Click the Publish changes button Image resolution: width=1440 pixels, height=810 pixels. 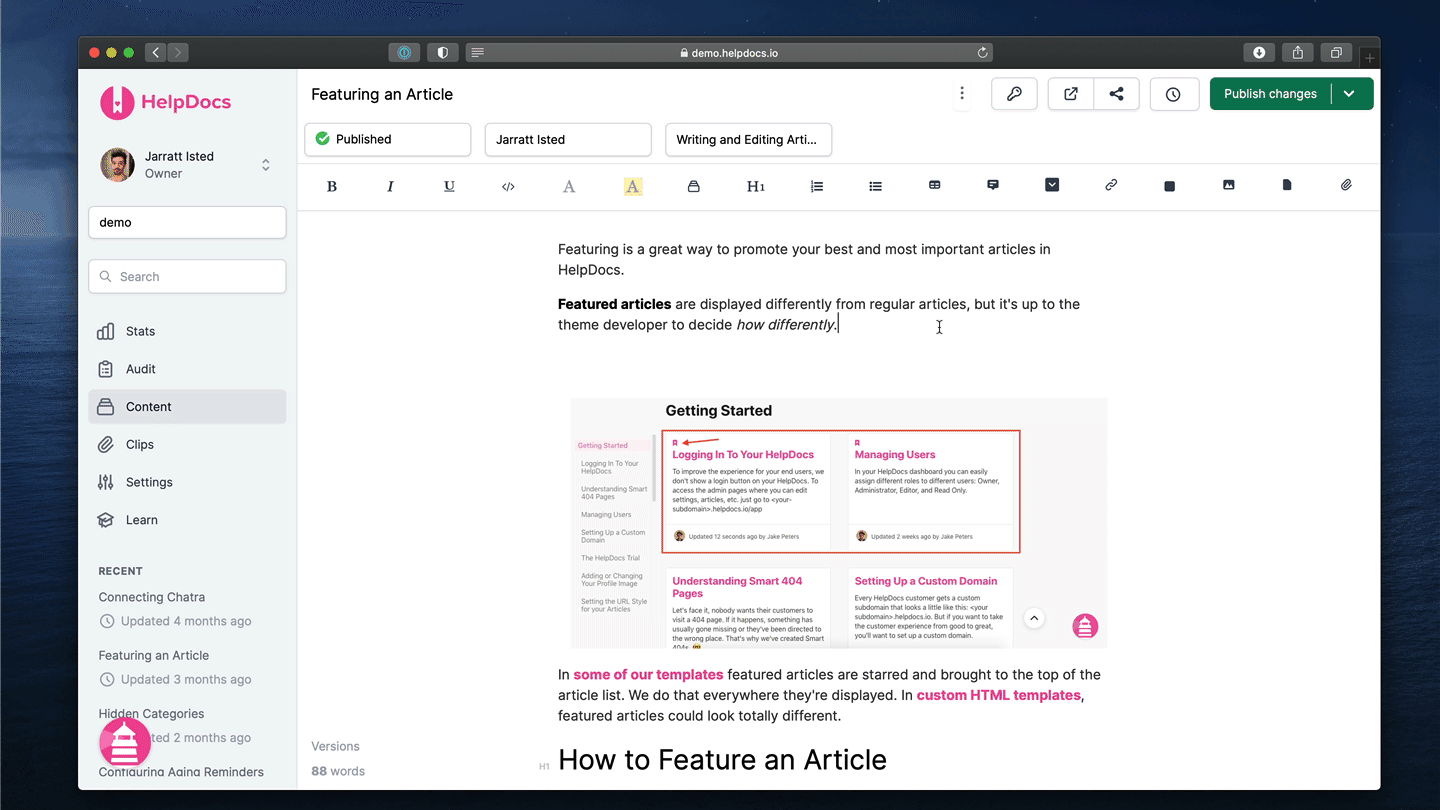1270,94
